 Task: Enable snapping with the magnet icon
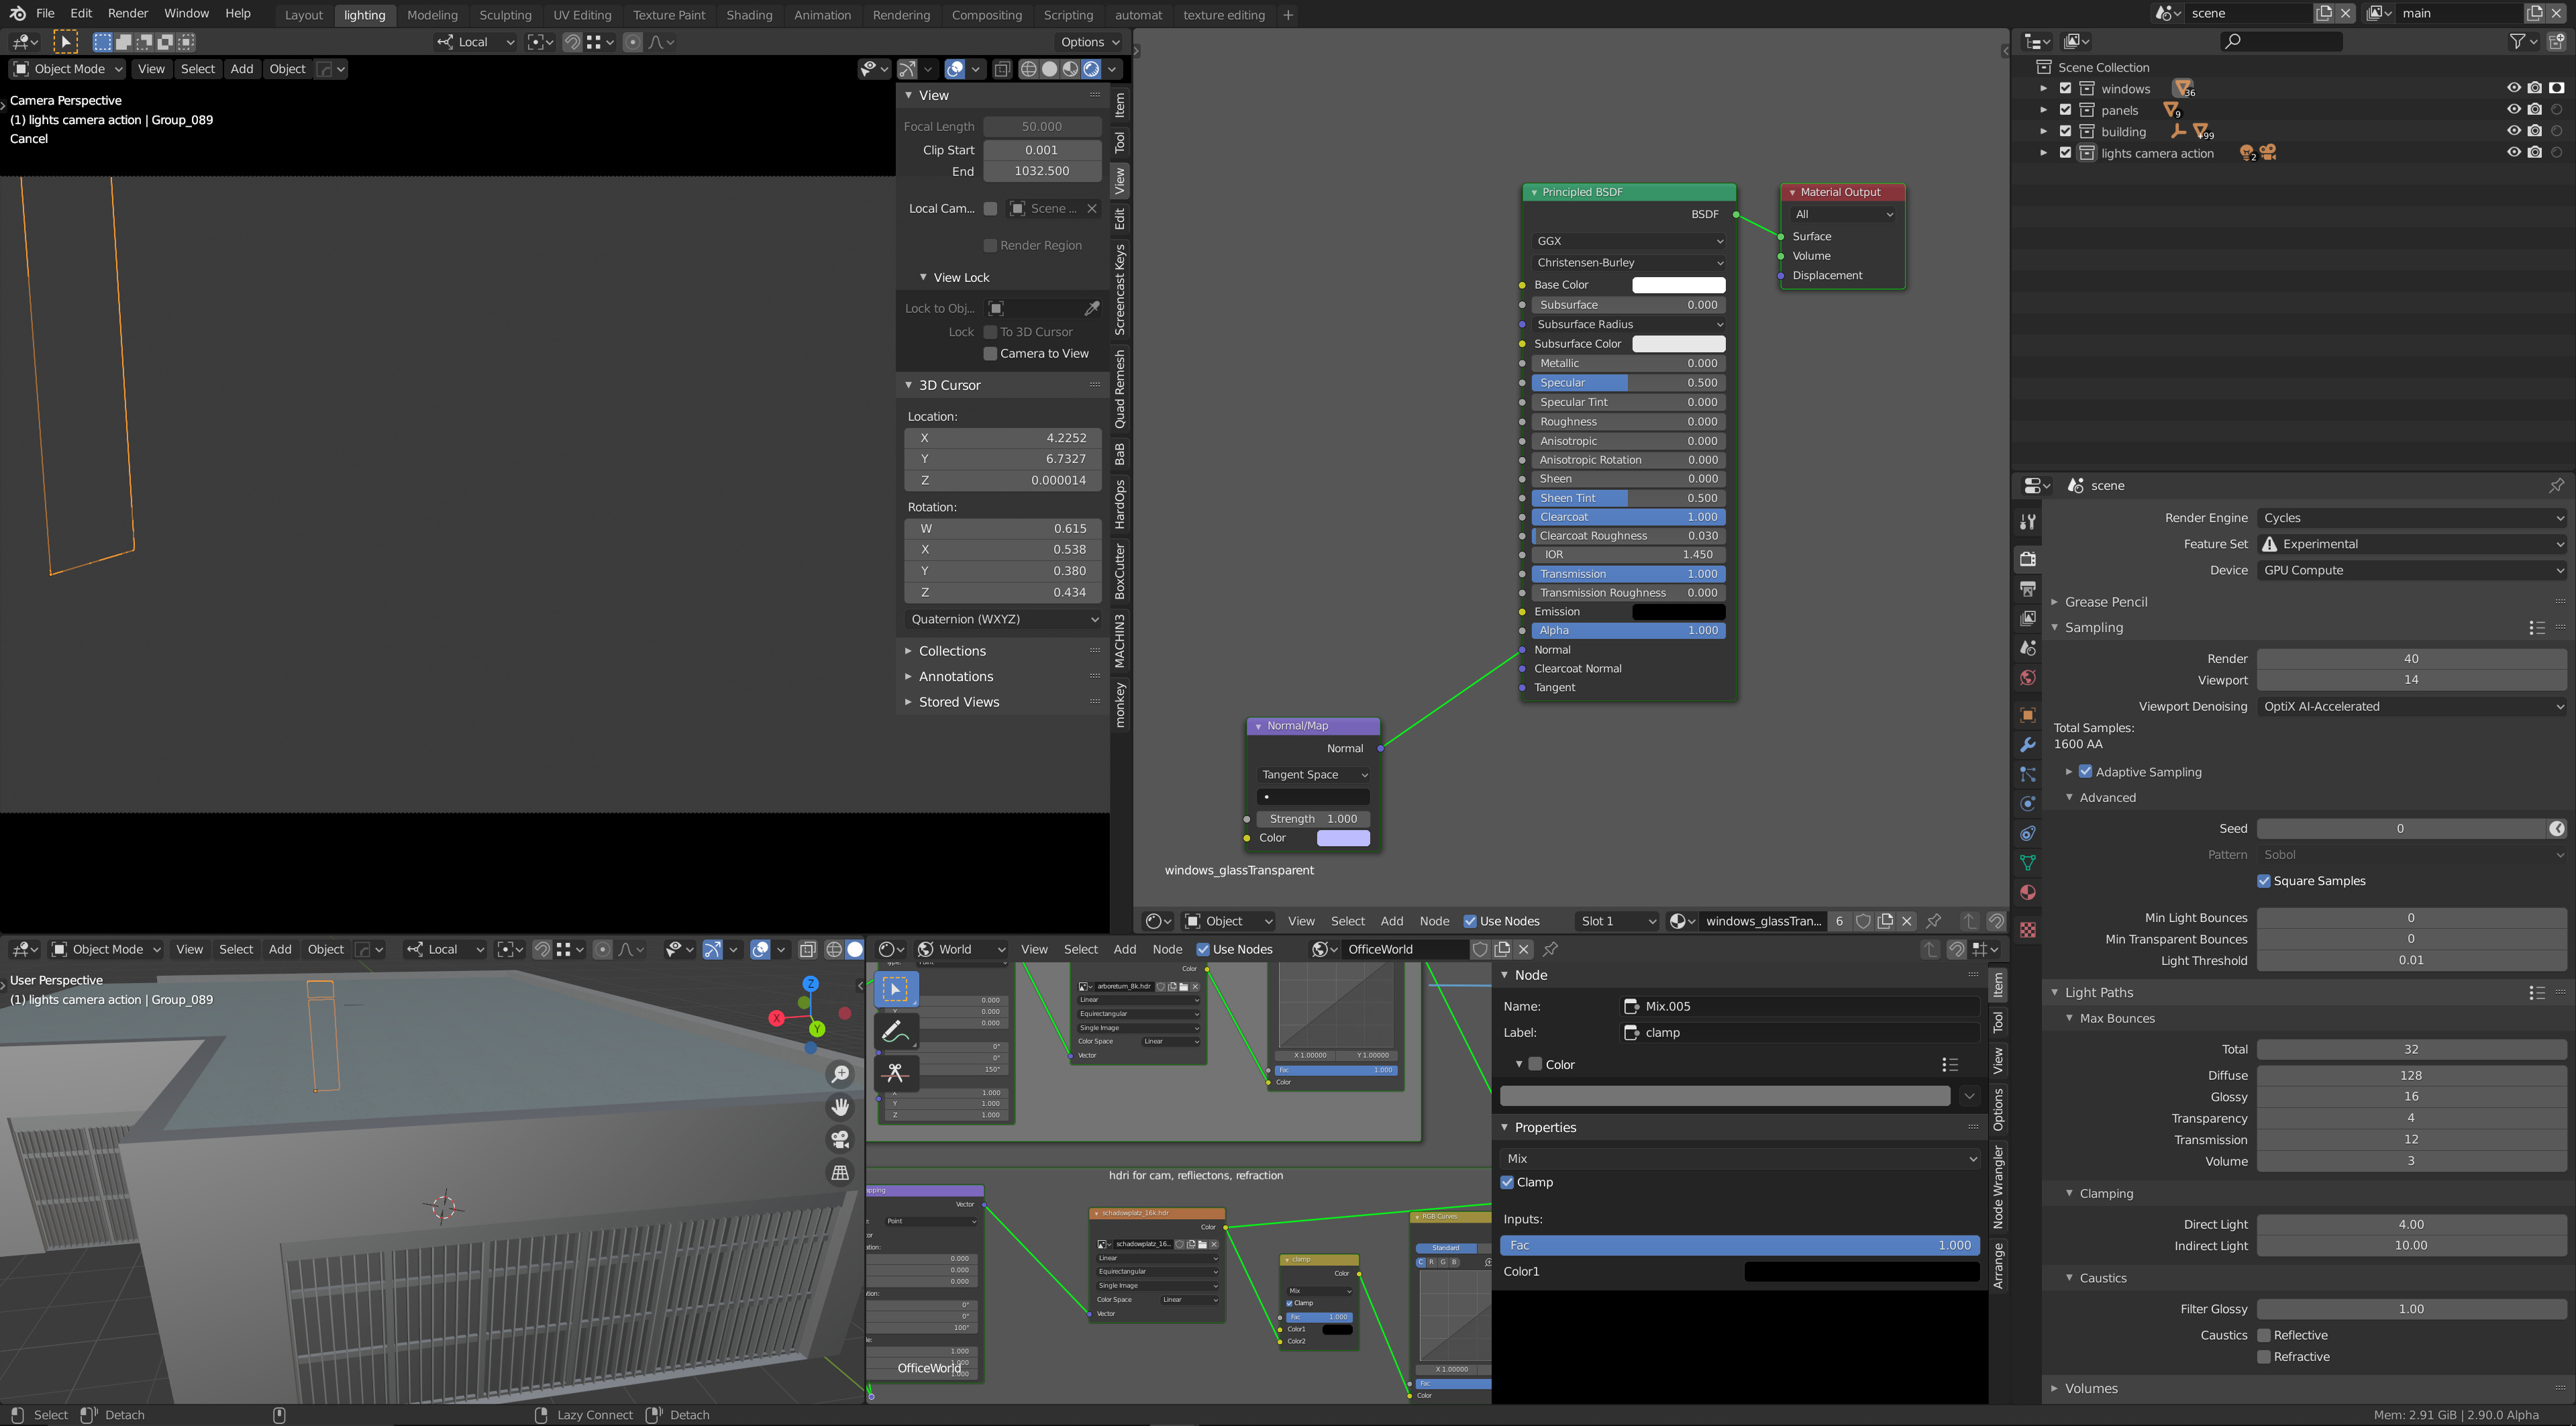572,41
